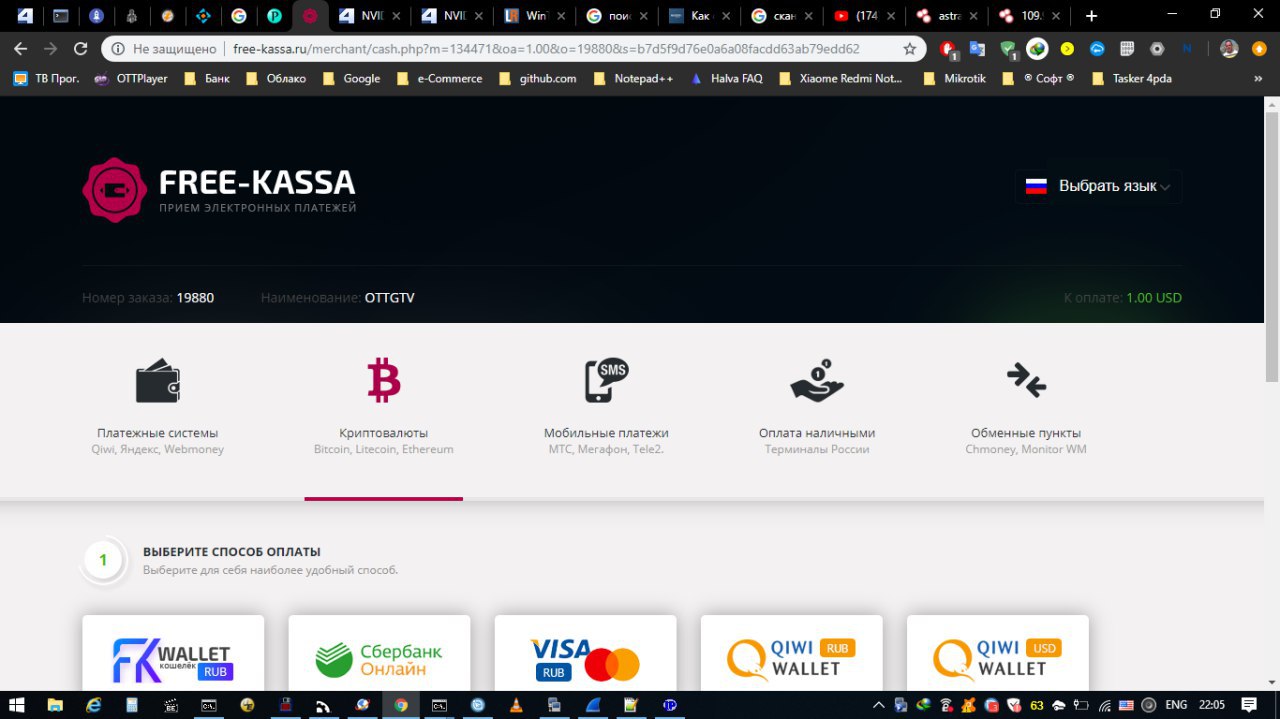Image resolution: width=1280 pixels, height=719 pixels.
Task: Open the Chrome profile avatar
Action: pyautogui.click(x=1230, y=49)
